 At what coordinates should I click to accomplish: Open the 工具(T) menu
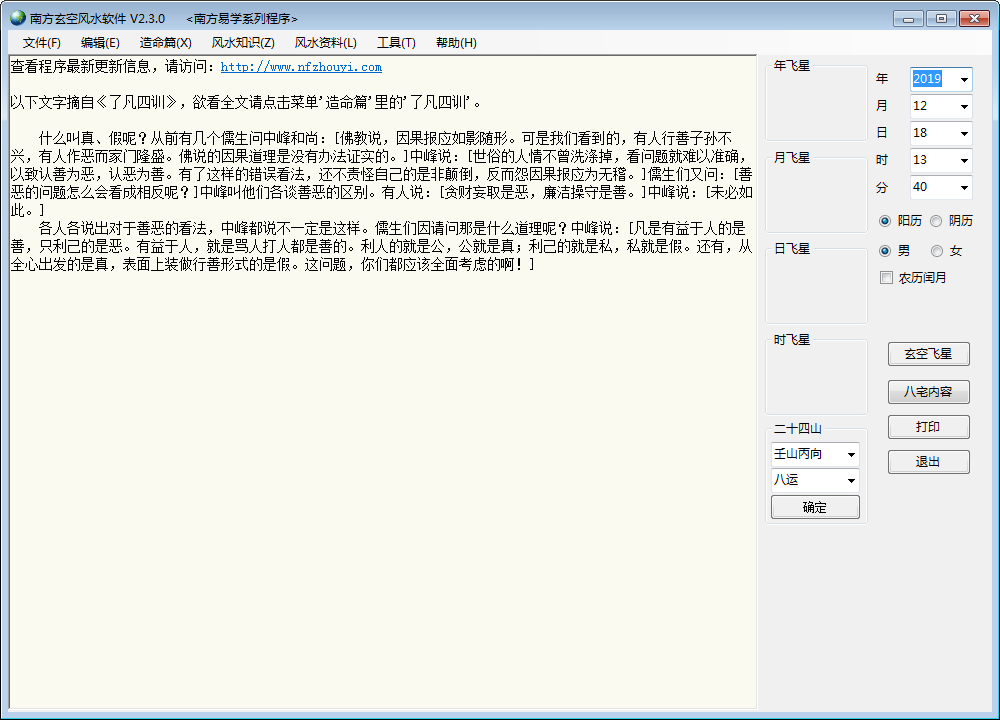(396, 43)
